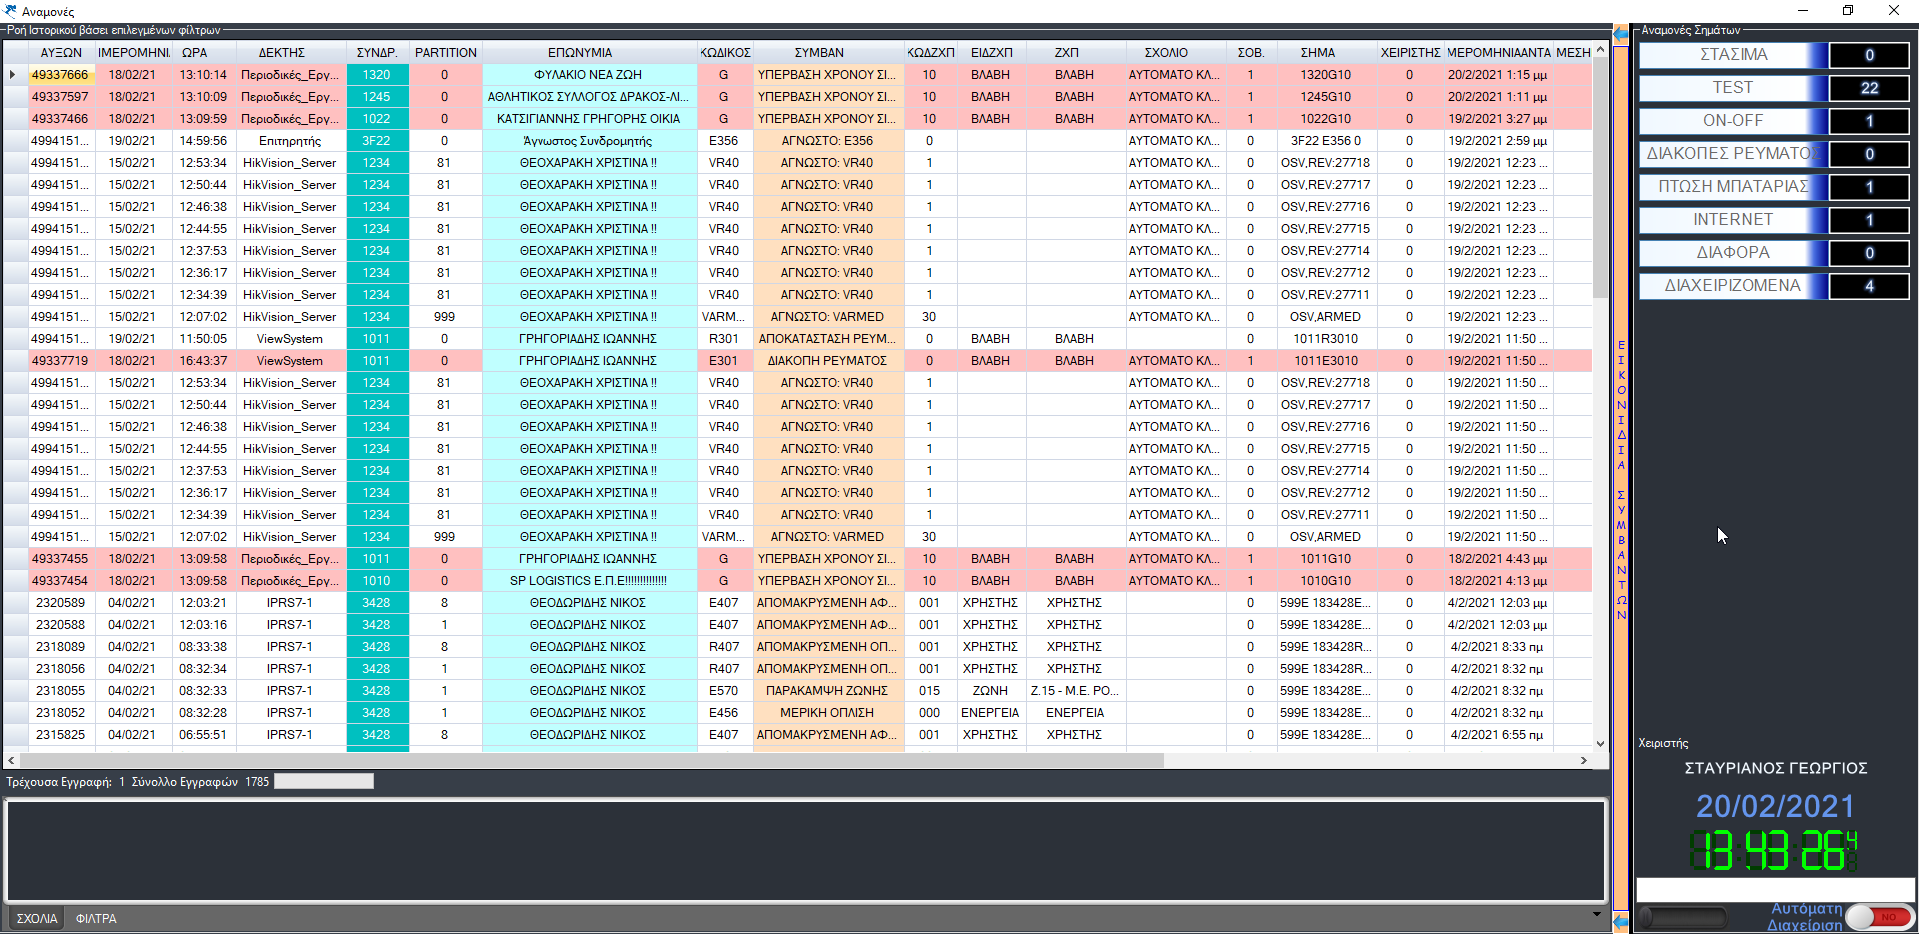The height and width of the screenshot is (934, 1919).
Task: Click the TEST signals button
Action: [1732, 88]
